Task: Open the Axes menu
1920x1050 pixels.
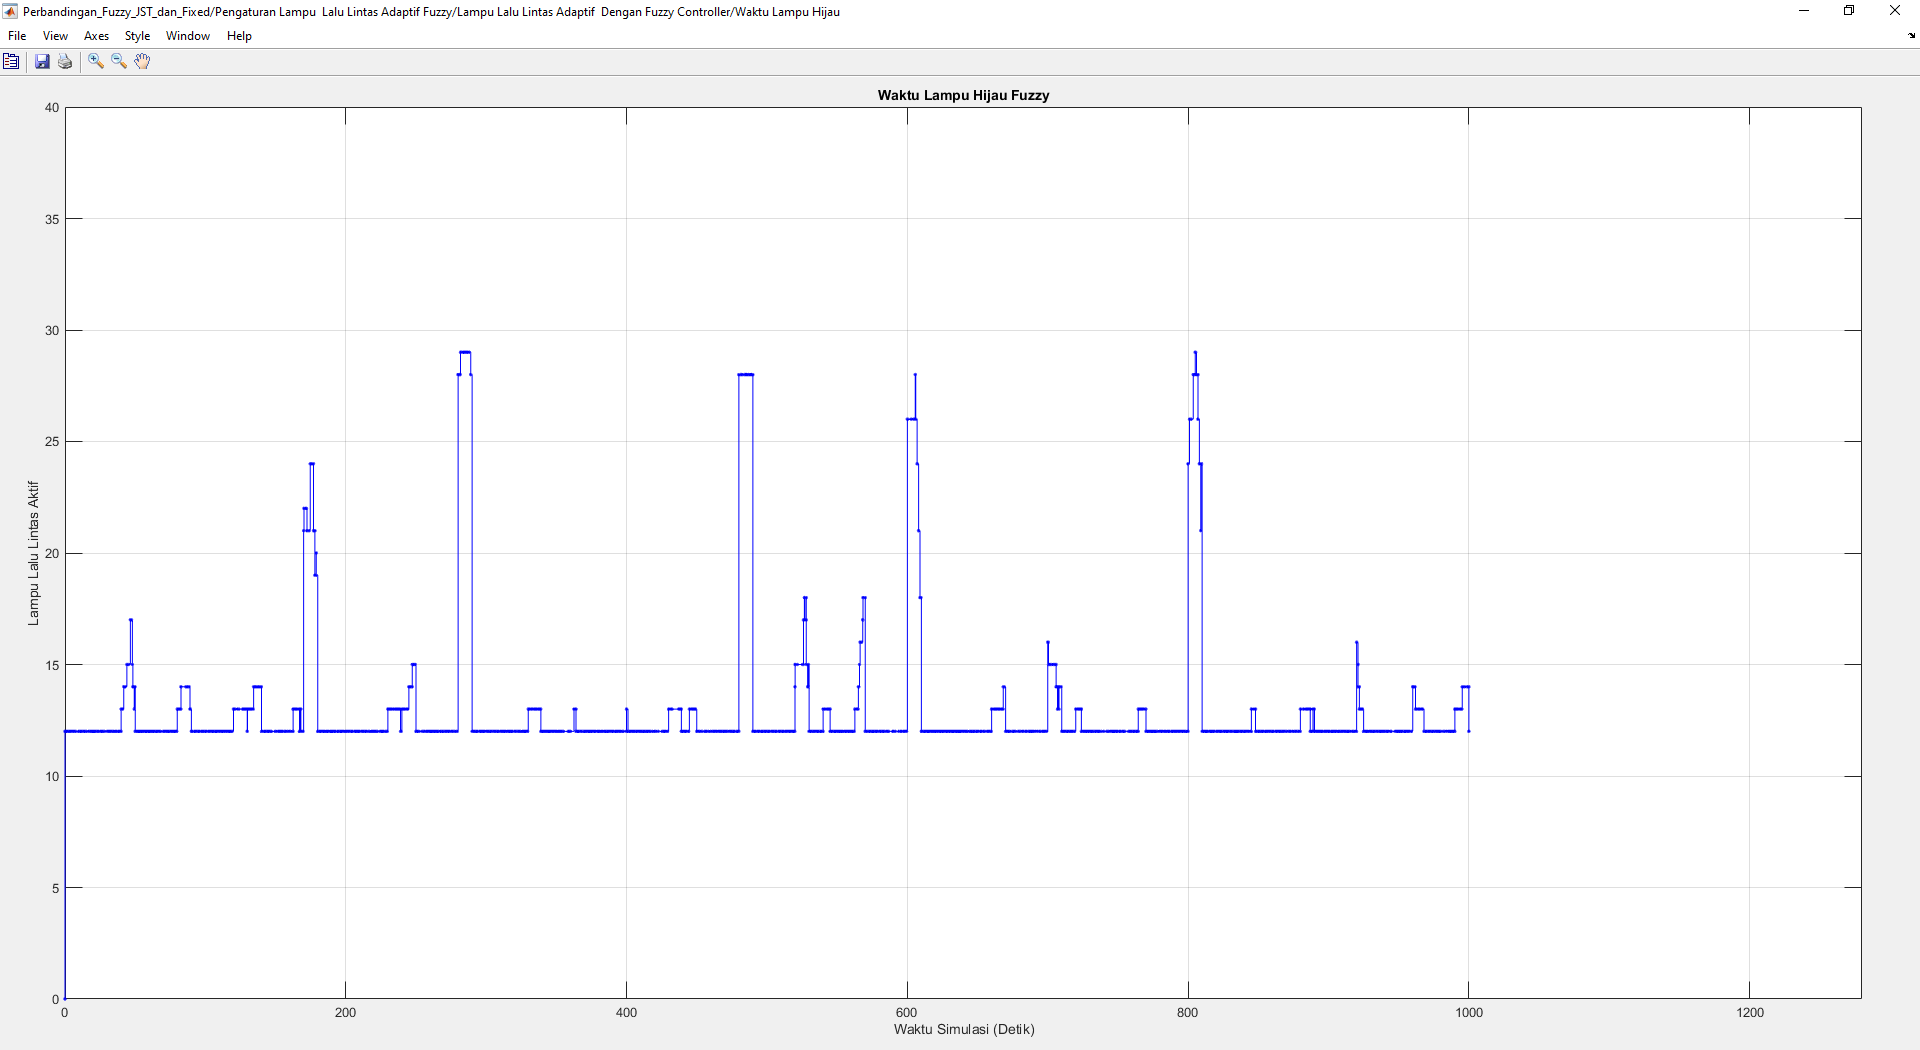Action: coord(96,36)
